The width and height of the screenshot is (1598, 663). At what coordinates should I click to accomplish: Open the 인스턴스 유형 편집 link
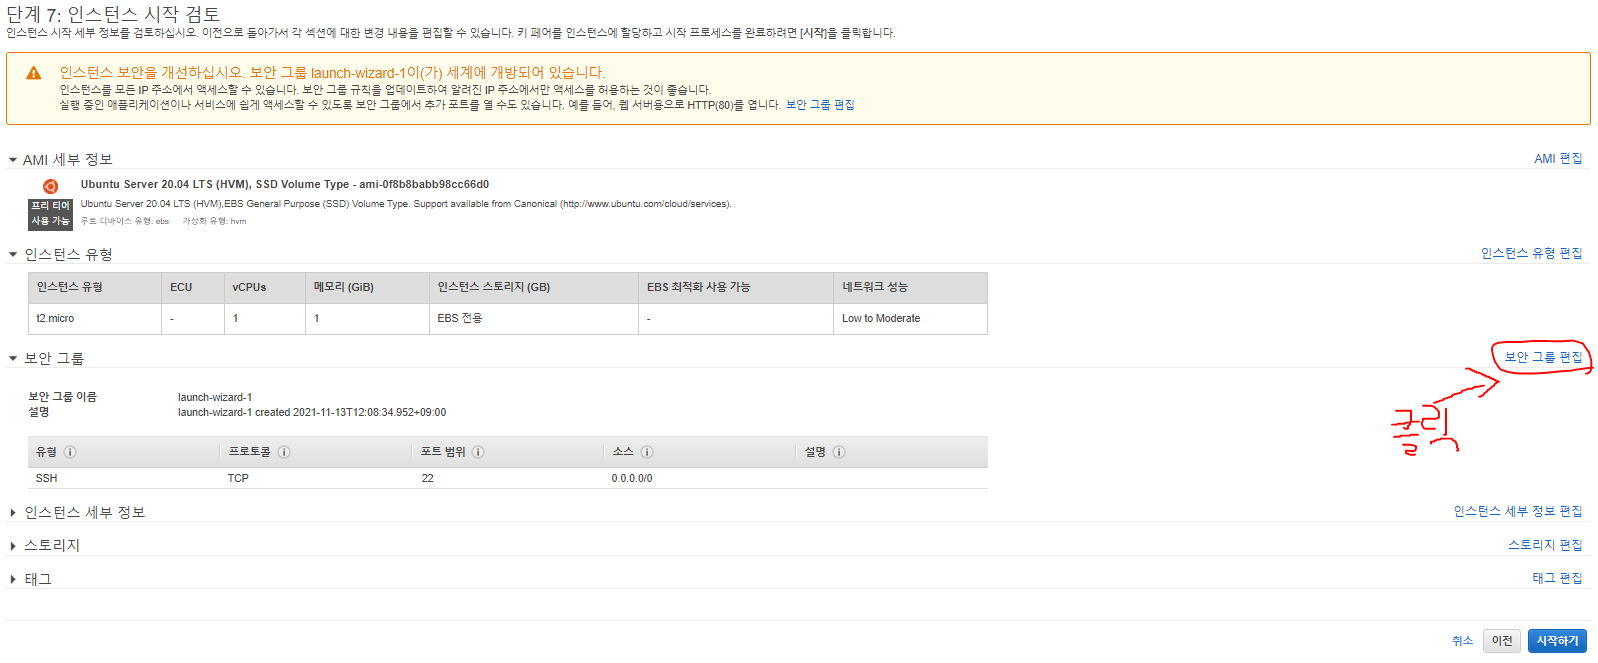click(x=1531, y=254)
